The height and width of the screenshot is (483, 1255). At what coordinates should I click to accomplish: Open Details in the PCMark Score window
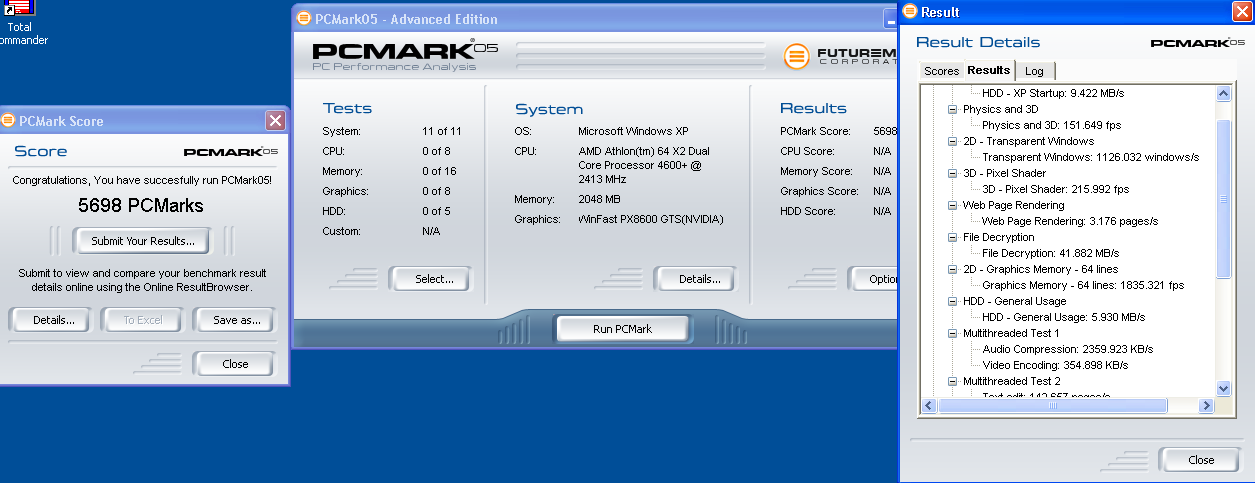click(54, 320)
